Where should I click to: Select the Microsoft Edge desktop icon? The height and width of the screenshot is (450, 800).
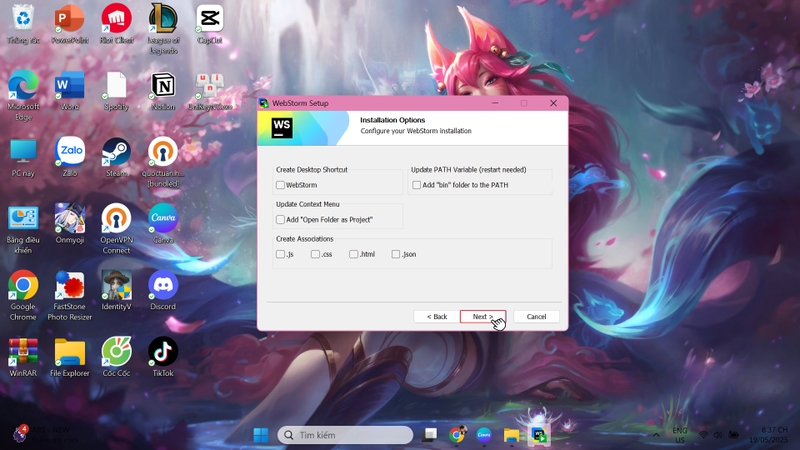pos(23,96)
